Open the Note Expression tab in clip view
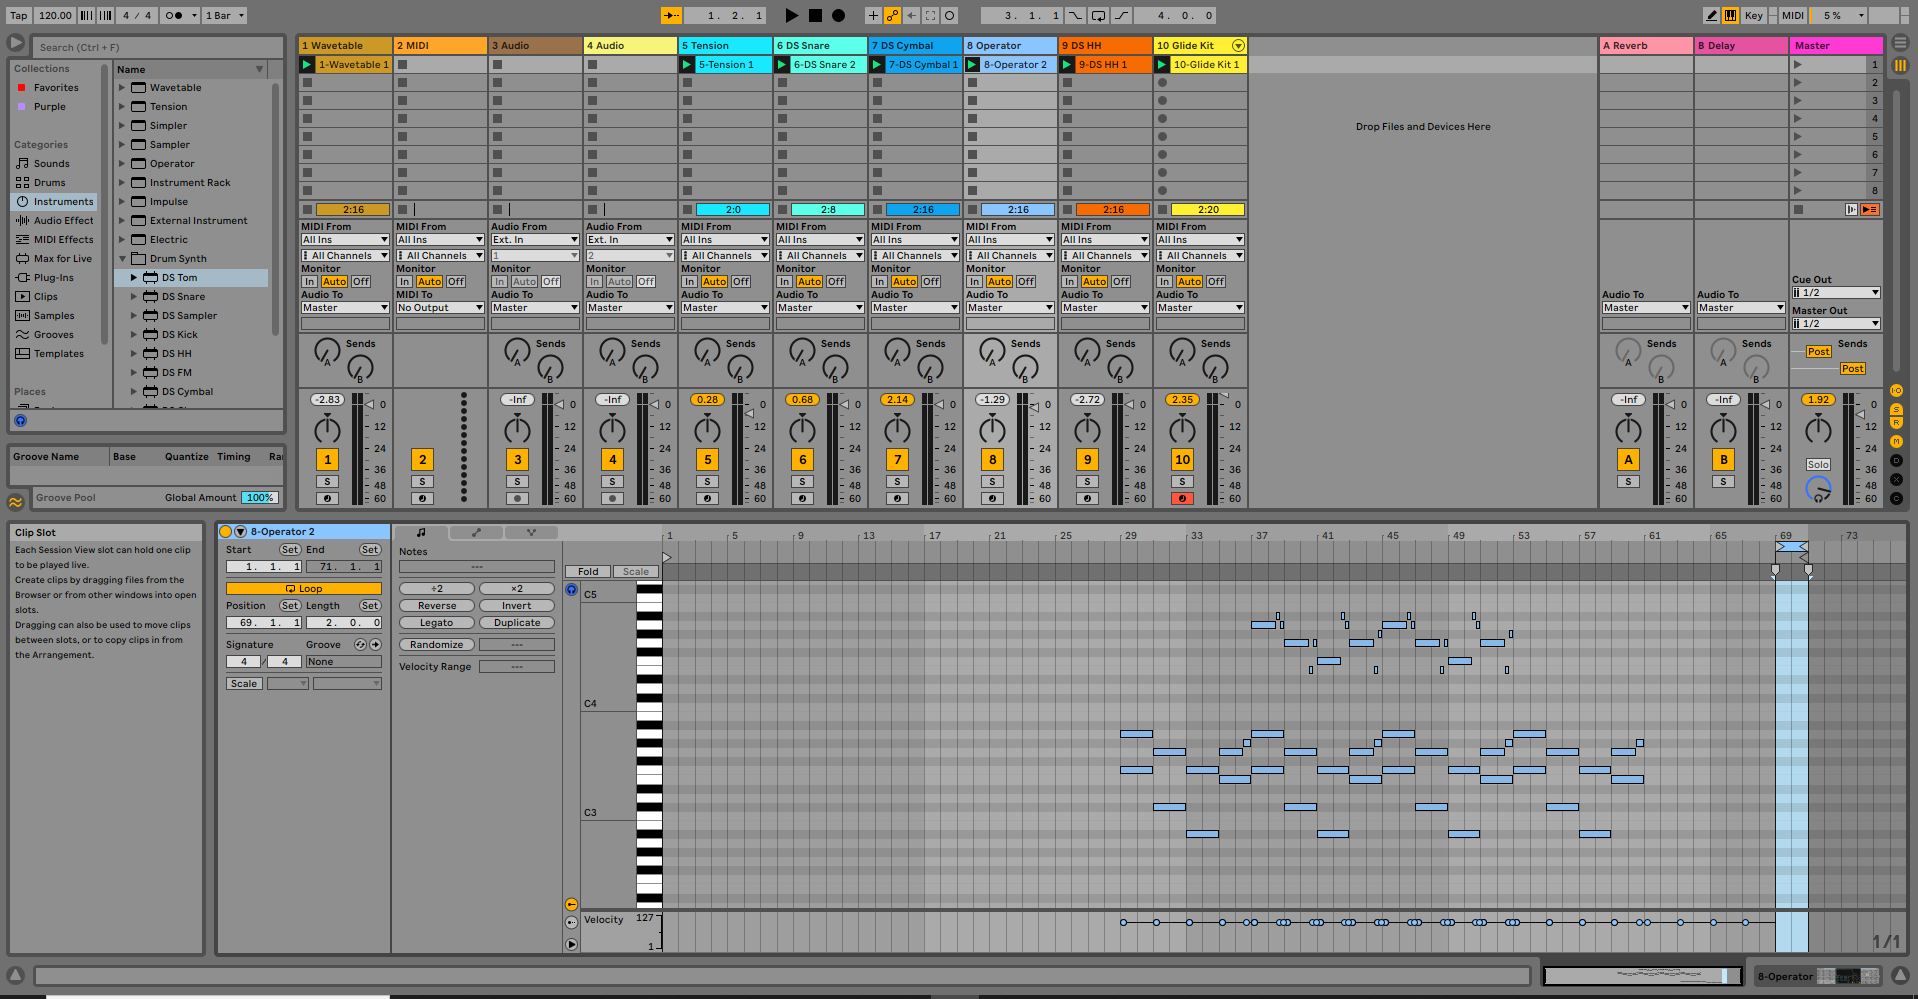The width and height of the screenshot is (1918, 999). pyautogui.click(x=531, y=532)
